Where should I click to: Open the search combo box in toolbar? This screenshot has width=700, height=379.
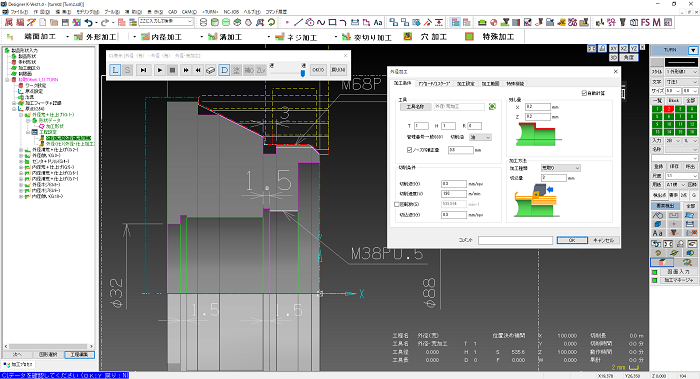[166, 21]
